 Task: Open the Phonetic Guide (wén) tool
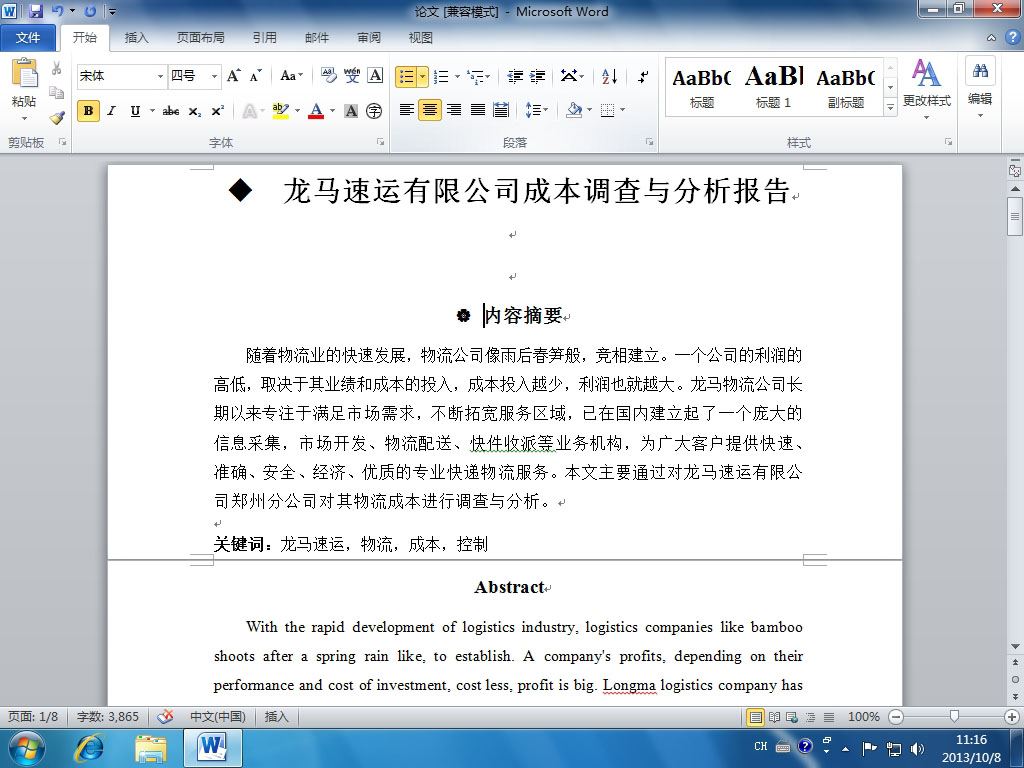tap(352, 76)
